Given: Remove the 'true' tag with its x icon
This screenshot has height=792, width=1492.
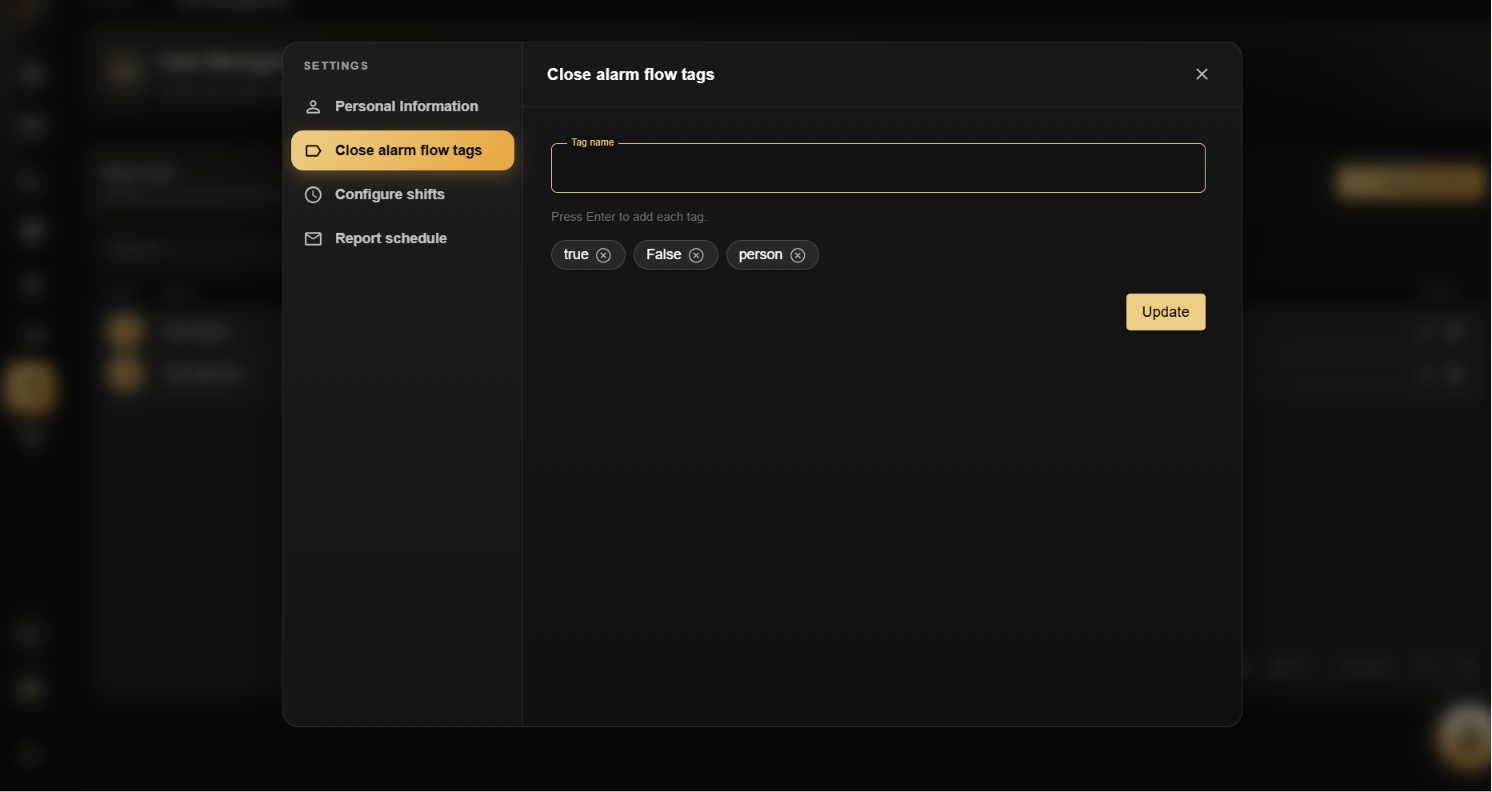Looking at the screenshot, I should [x=603, y=256].
